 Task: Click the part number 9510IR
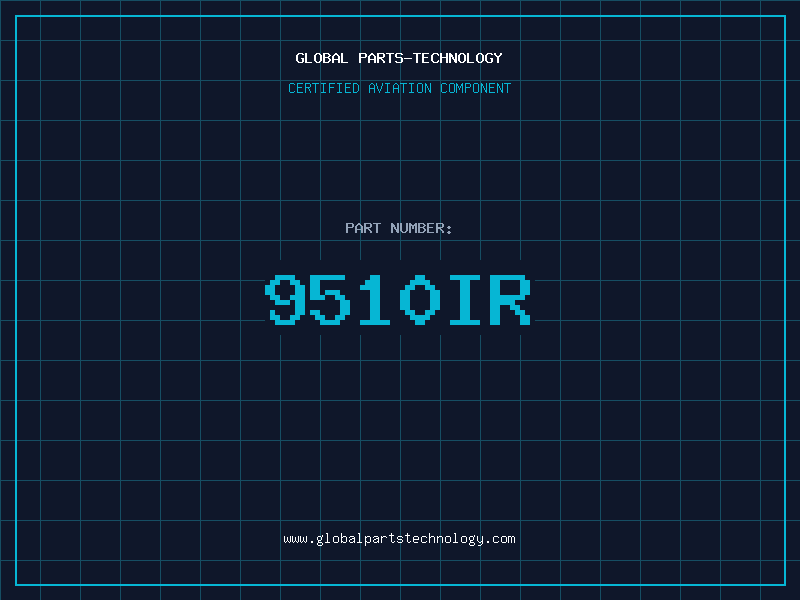click(x=398, y=299)
